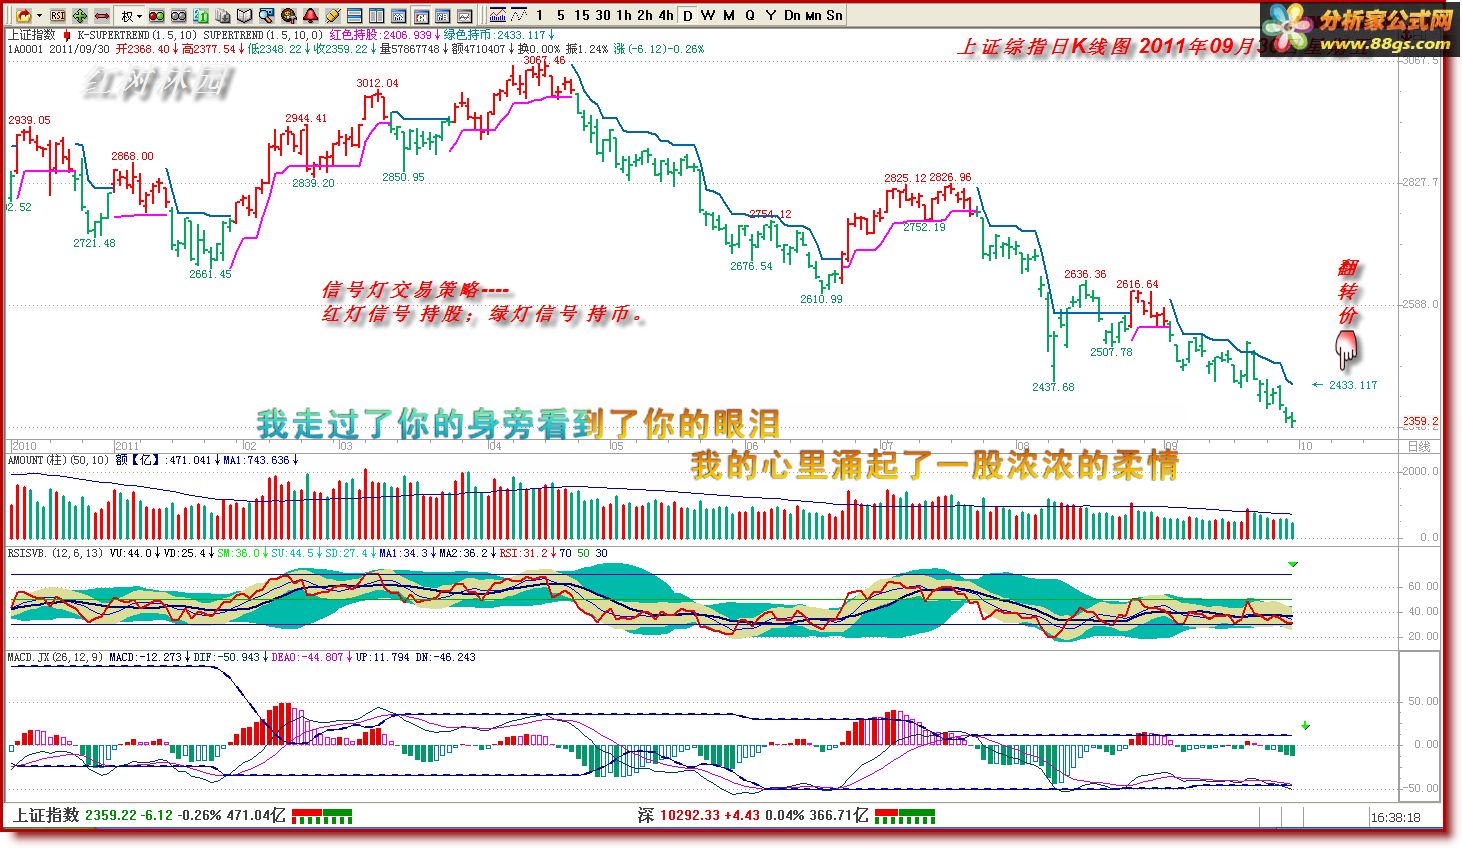
Task: Click the red horizontal double-arrow icon
Action: 102,15
